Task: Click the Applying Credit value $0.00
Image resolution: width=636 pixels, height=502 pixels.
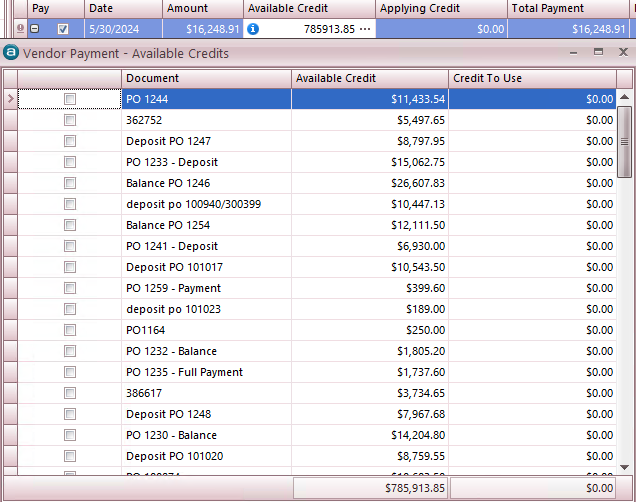Action: click(x=441, y=30)
